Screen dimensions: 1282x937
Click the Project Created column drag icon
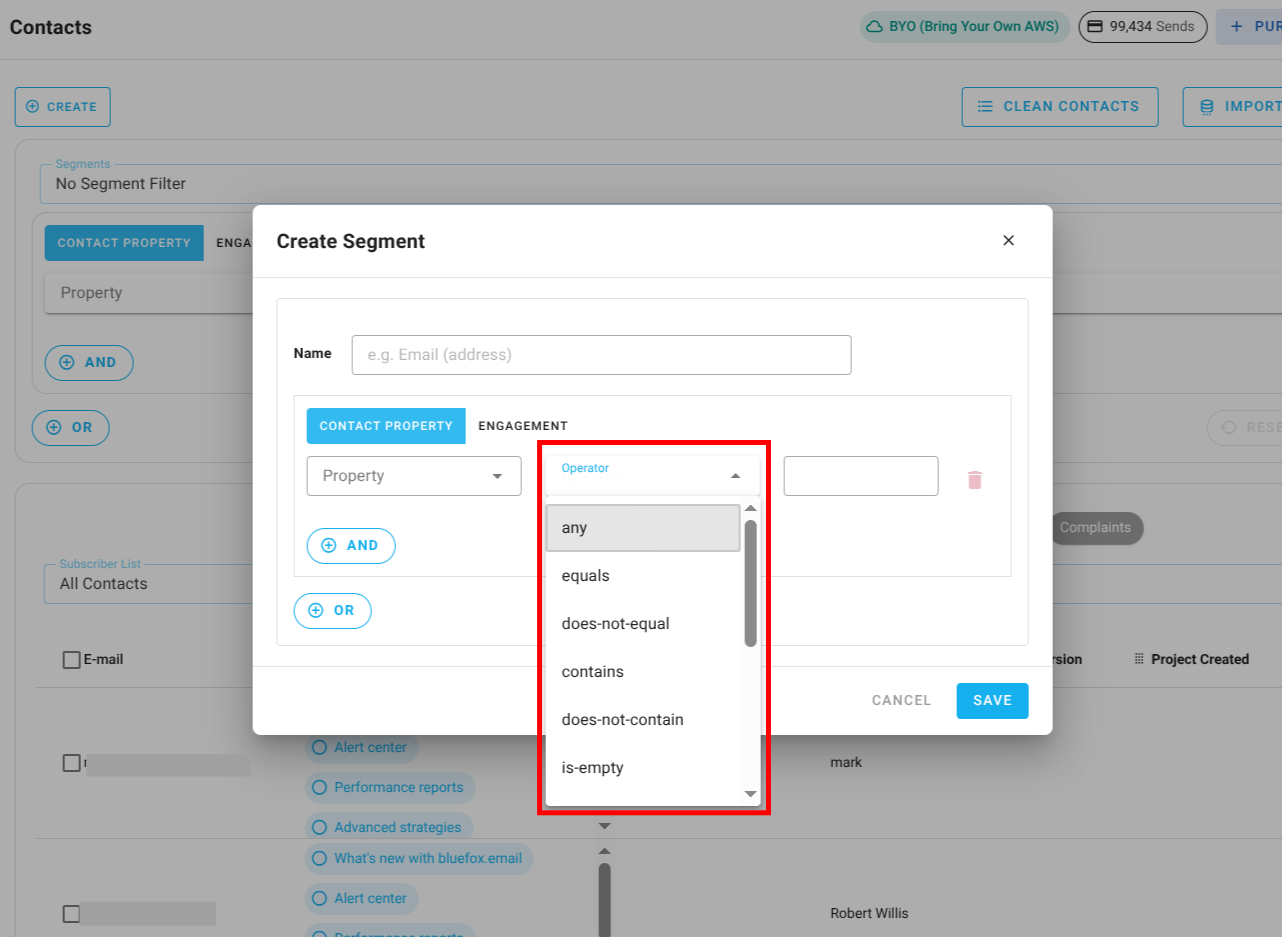pos(1139,659)
